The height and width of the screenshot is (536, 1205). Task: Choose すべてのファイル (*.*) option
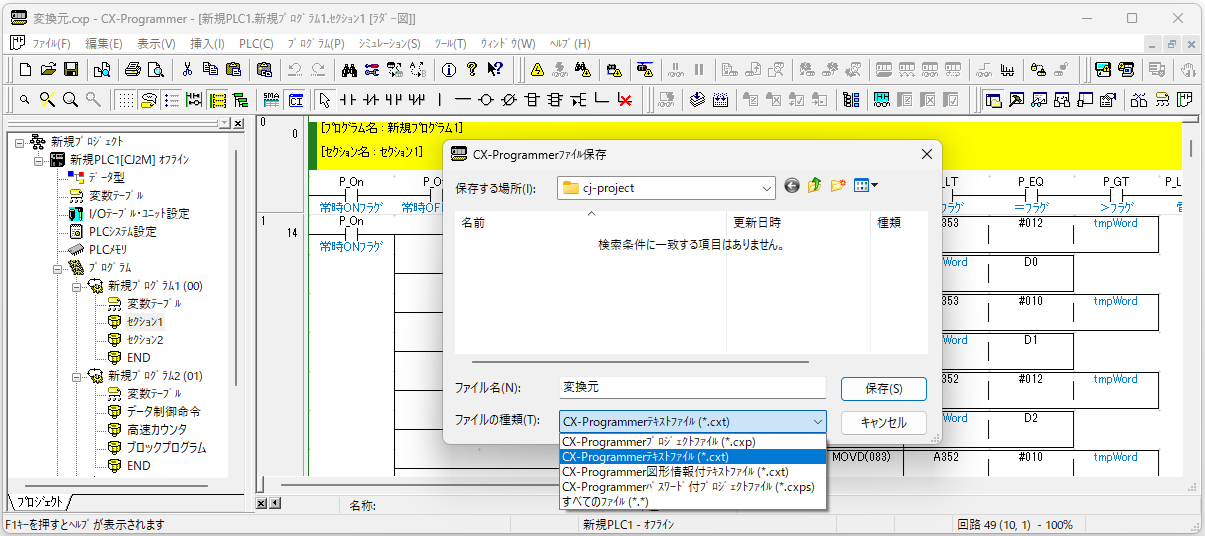[693, 501]
